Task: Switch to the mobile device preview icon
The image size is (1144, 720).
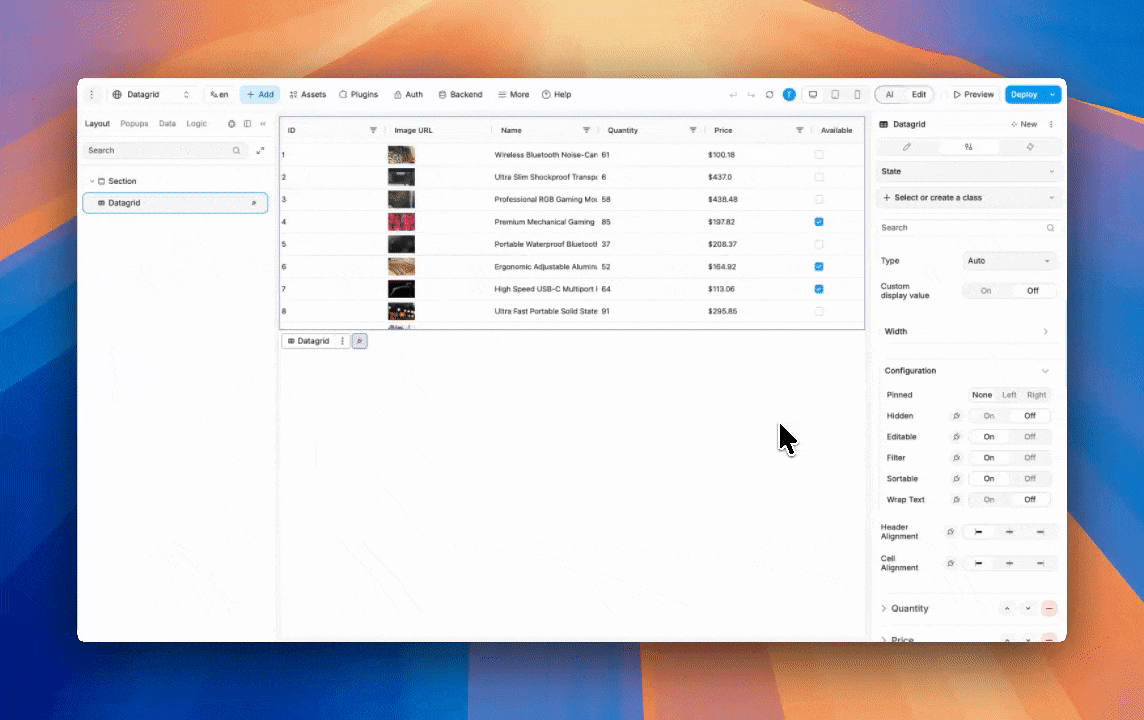Action: click(x=857, y=95)
